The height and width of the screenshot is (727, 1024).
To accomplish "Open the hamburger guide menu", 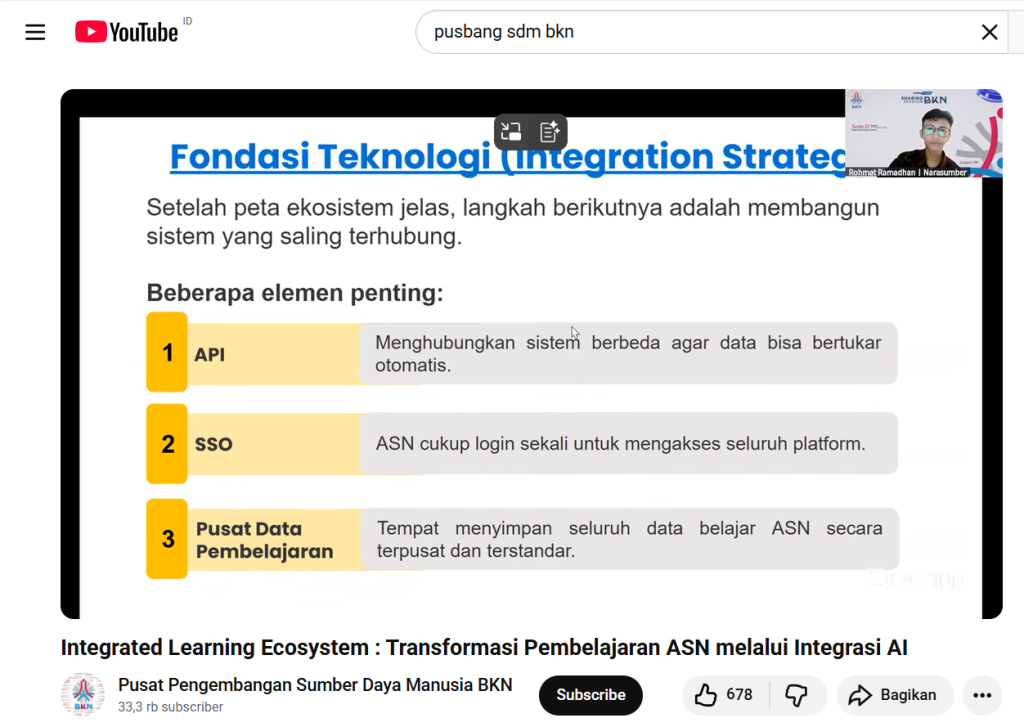I will (x=36, y=32).
